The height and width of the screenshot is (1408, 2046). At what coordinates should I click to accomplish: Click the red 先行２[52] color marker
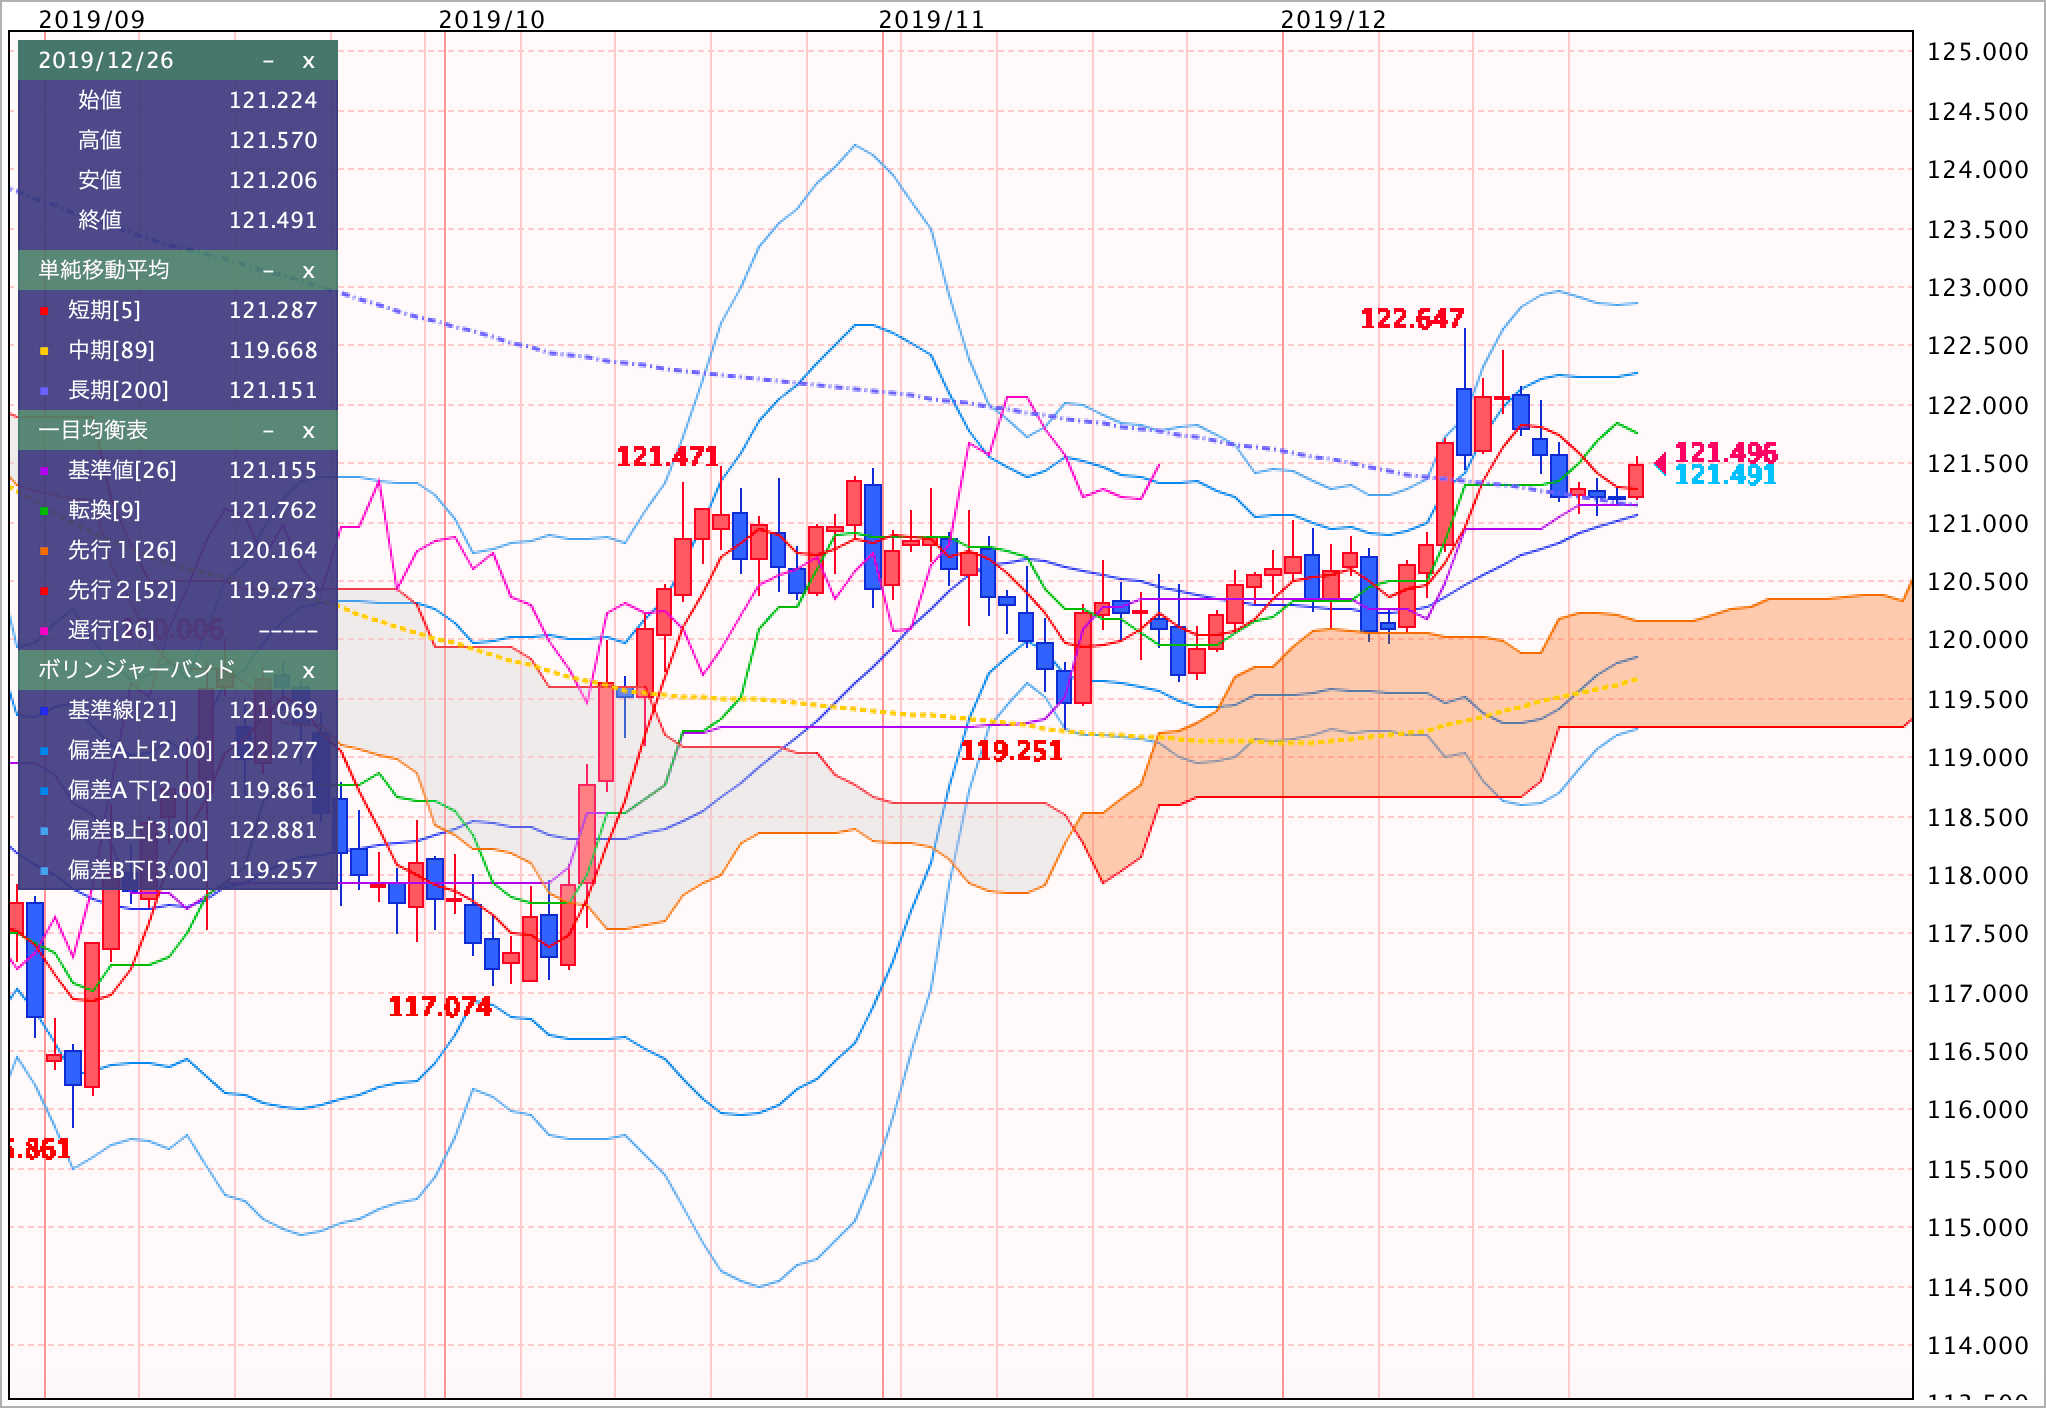click(43, 591)
